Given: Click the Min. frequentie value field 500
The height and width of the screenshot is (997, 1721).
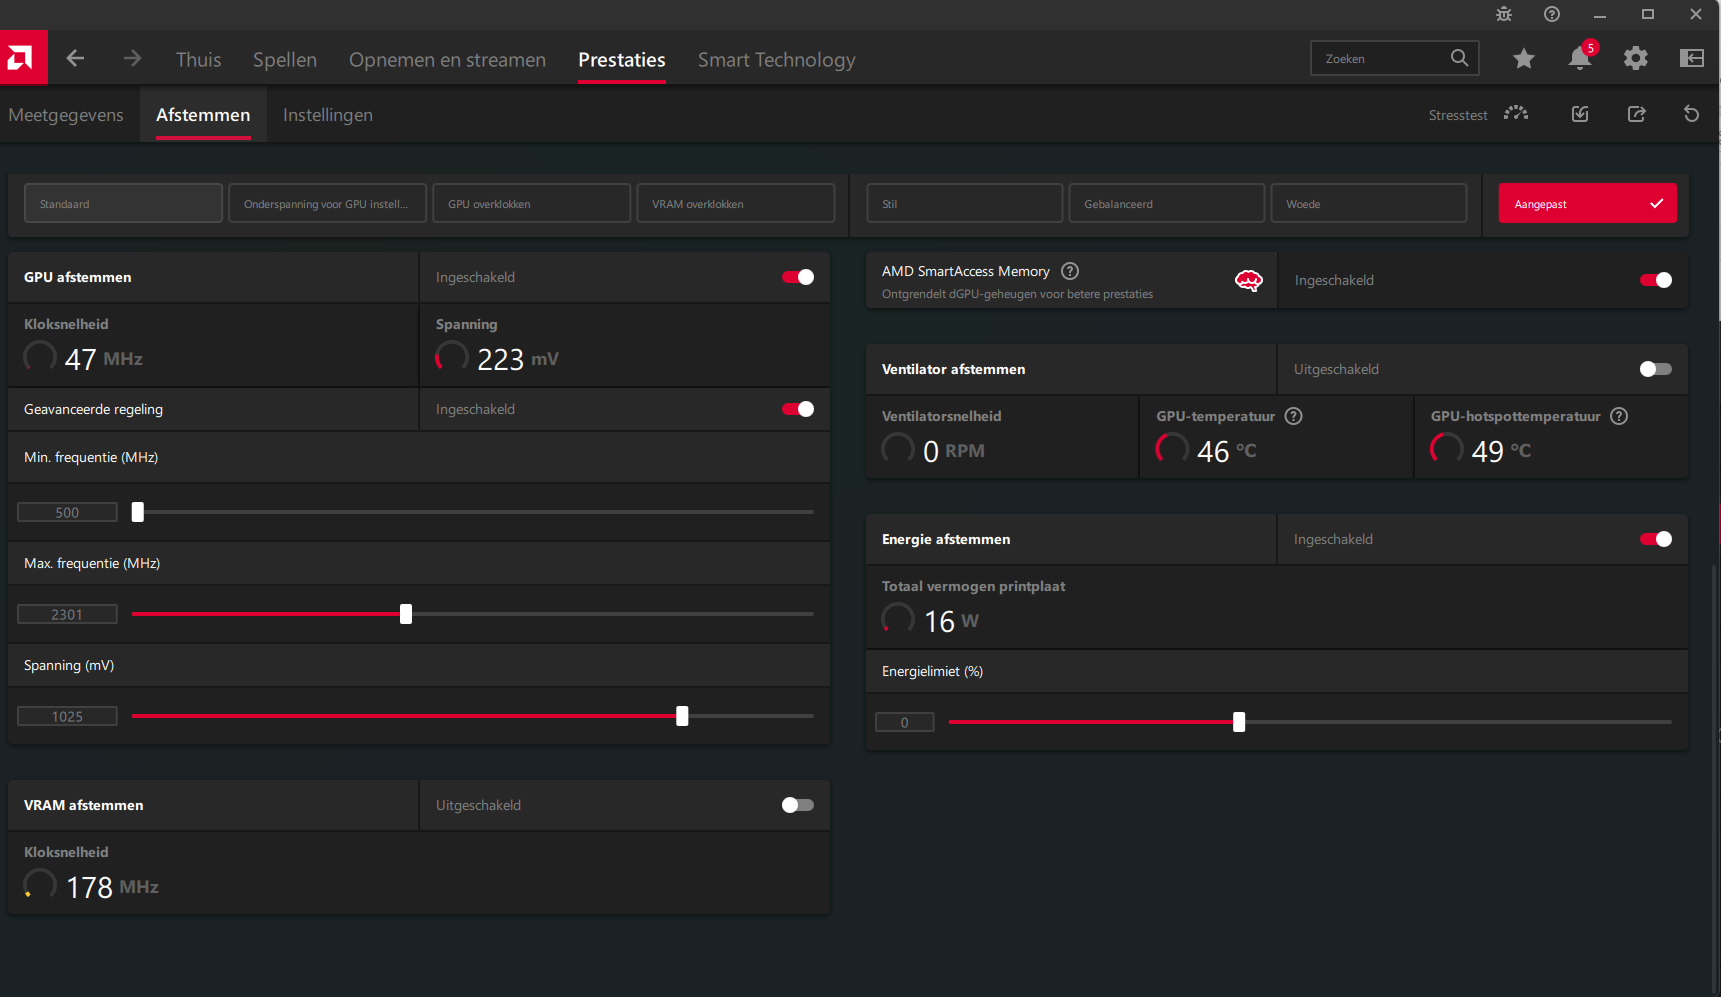Looking at the screenshot, I should 67,512.
